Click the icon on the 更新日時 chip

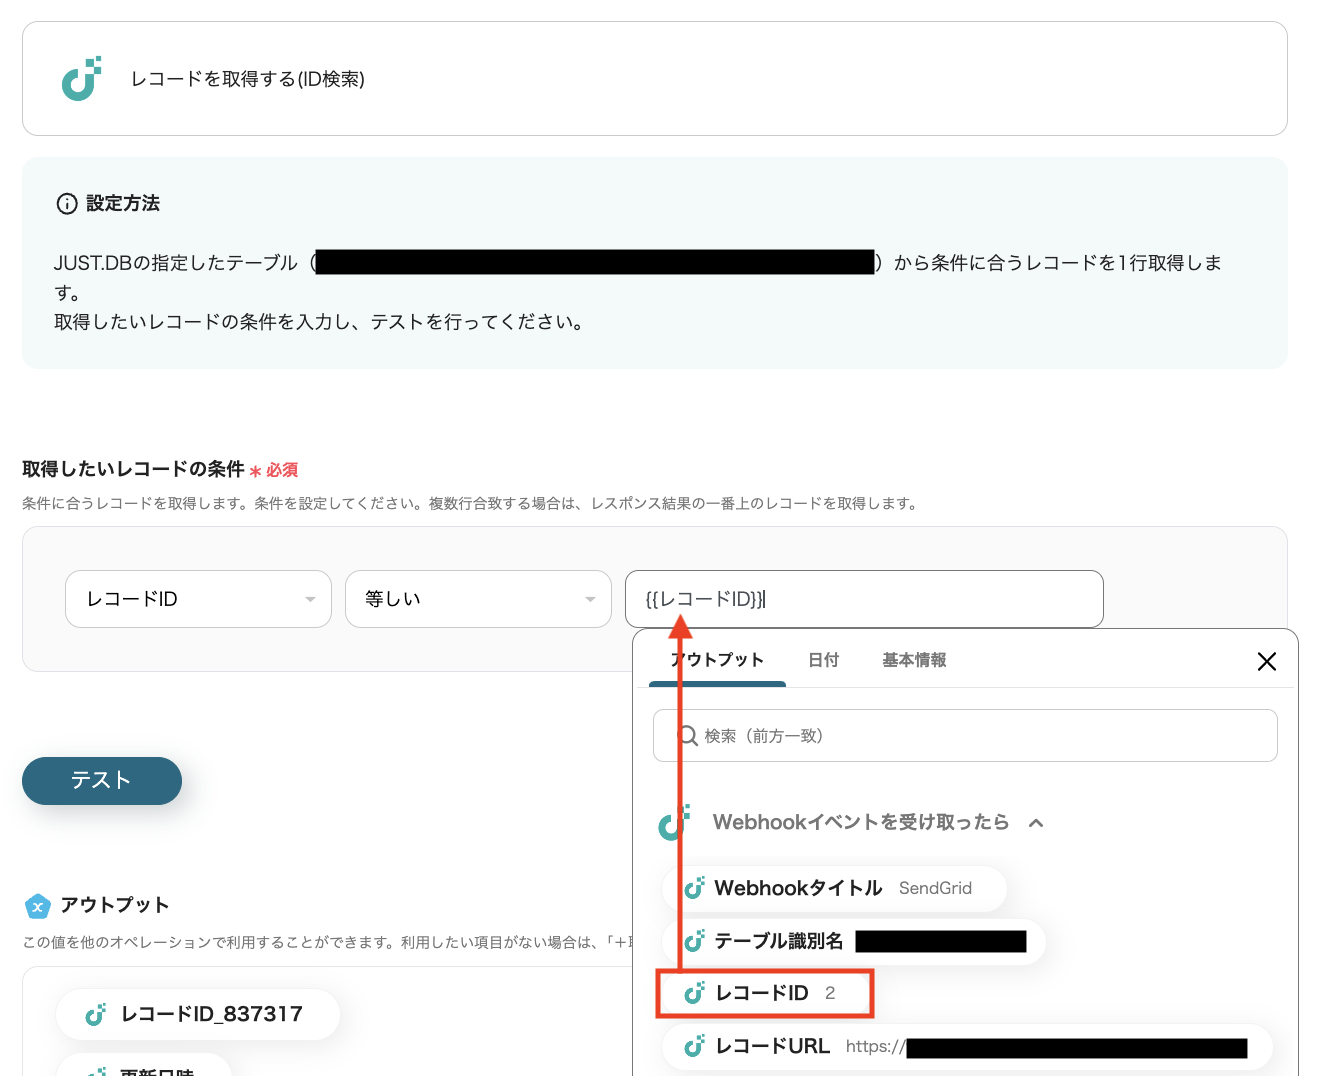96,1071
